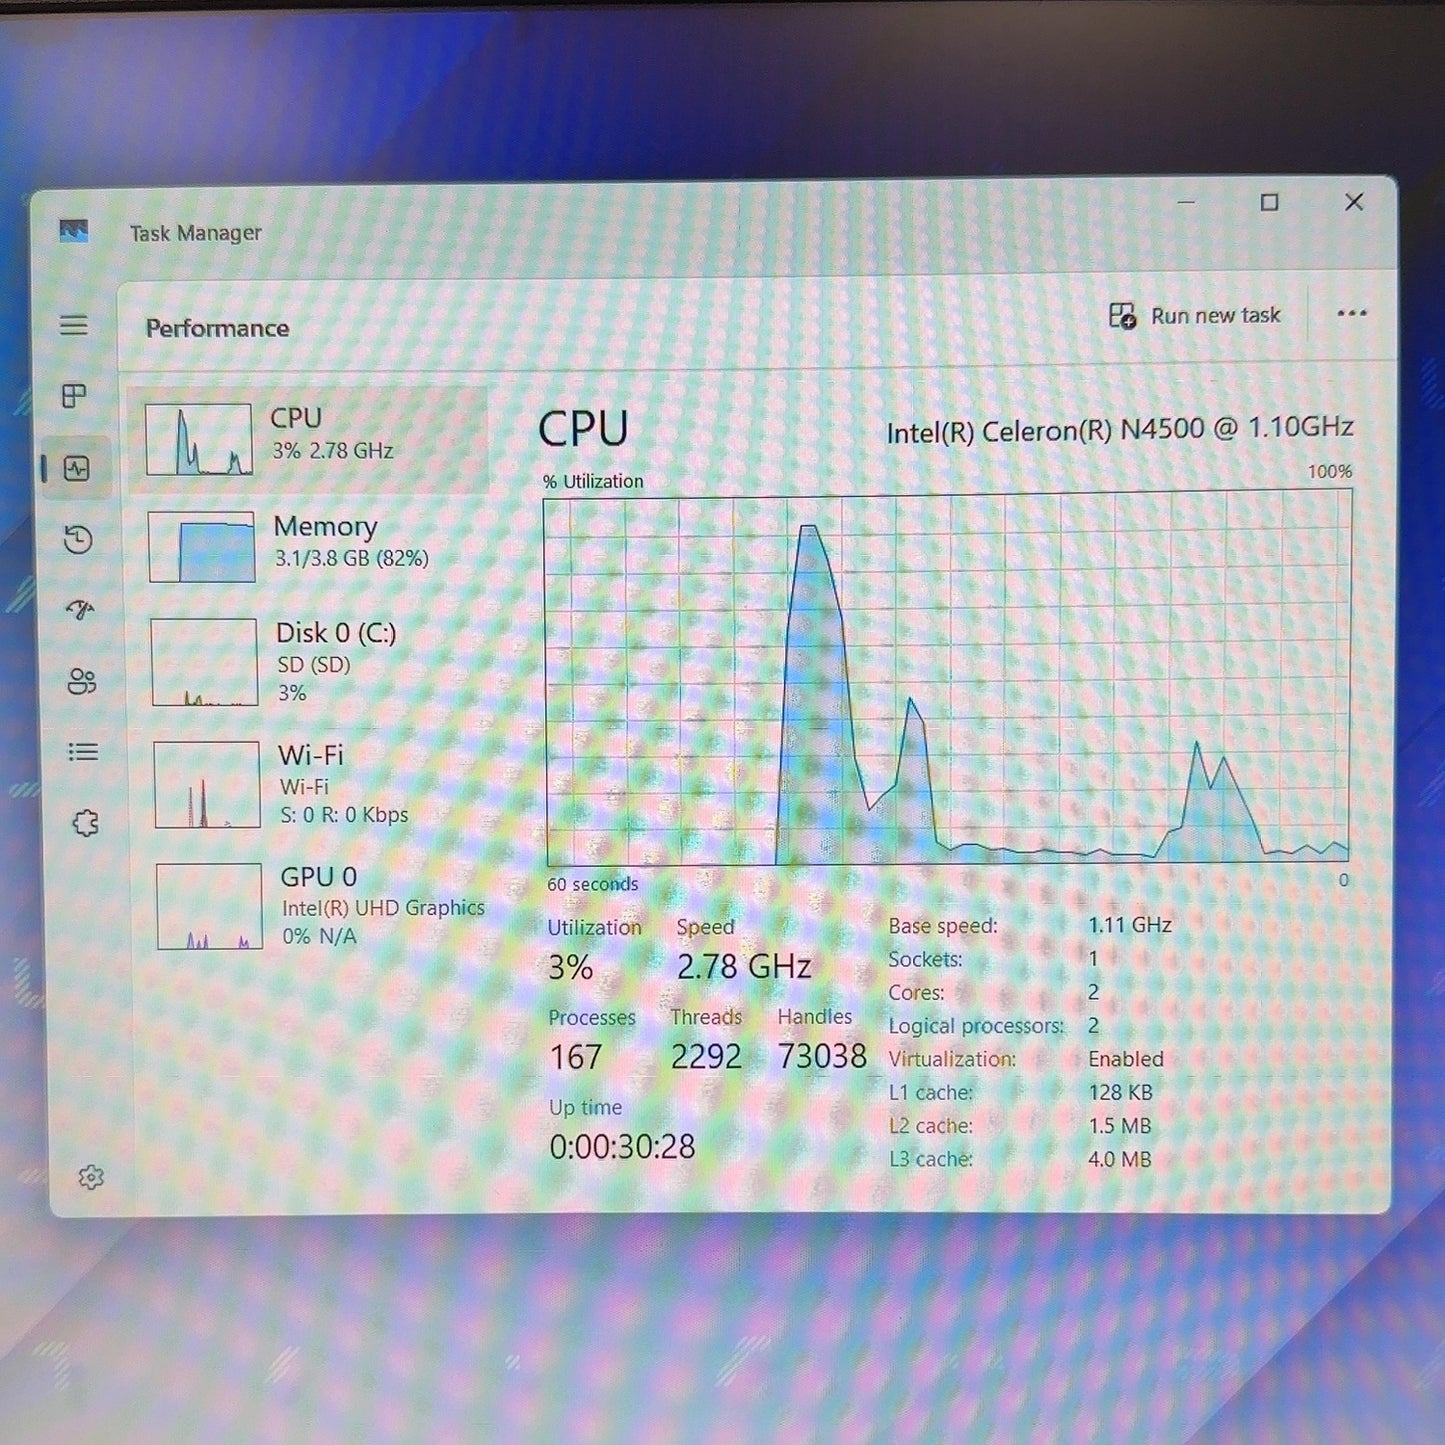Click the 128 KB L1 cache value
The image size is (1445, 1445).
point(1120,1092)
